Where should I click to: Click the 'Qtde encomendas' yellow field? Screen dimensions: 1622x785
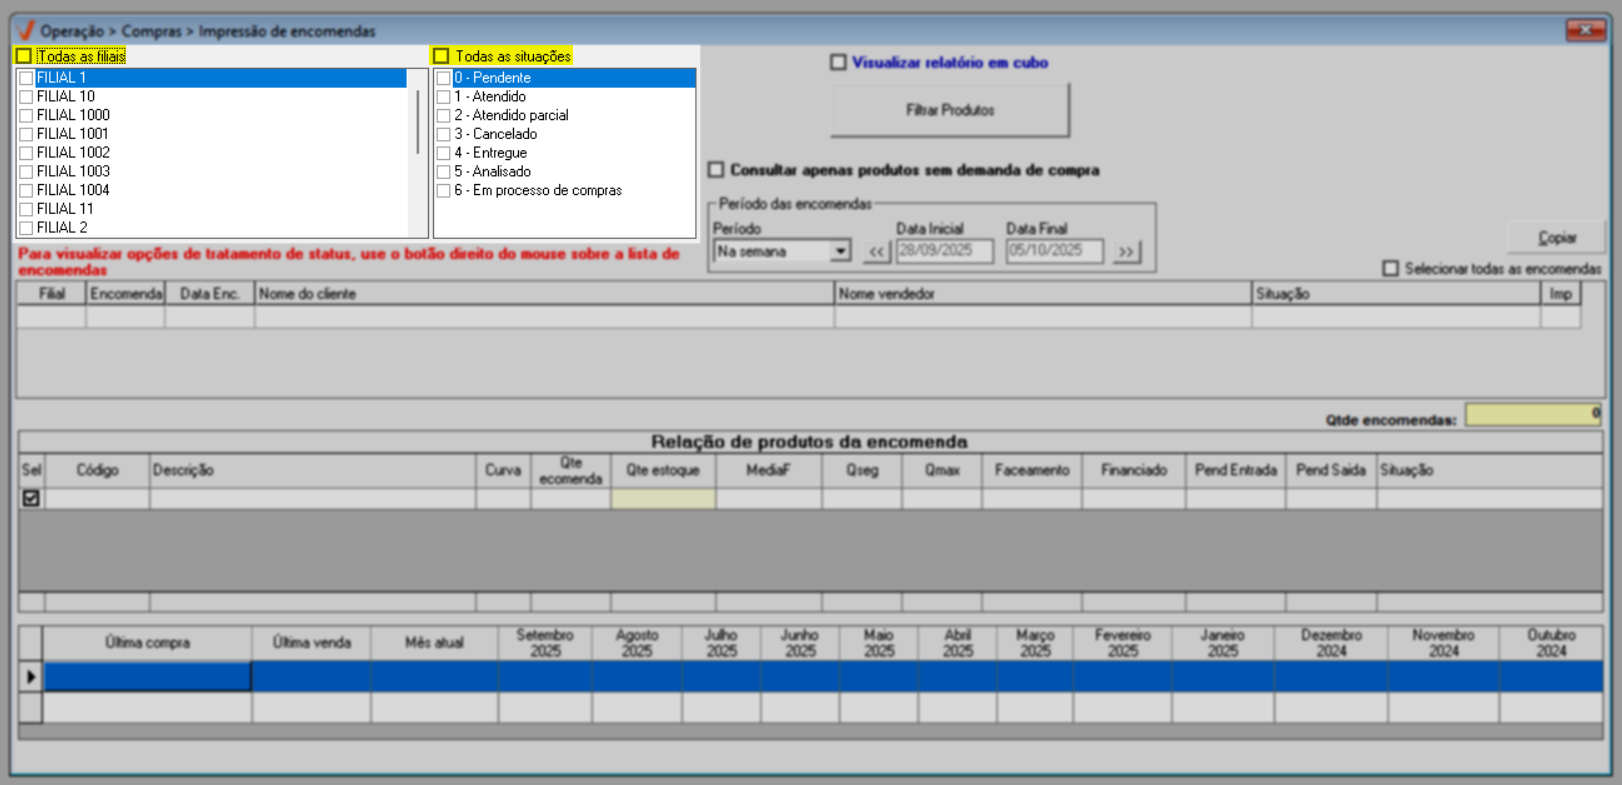[1532, 414]
